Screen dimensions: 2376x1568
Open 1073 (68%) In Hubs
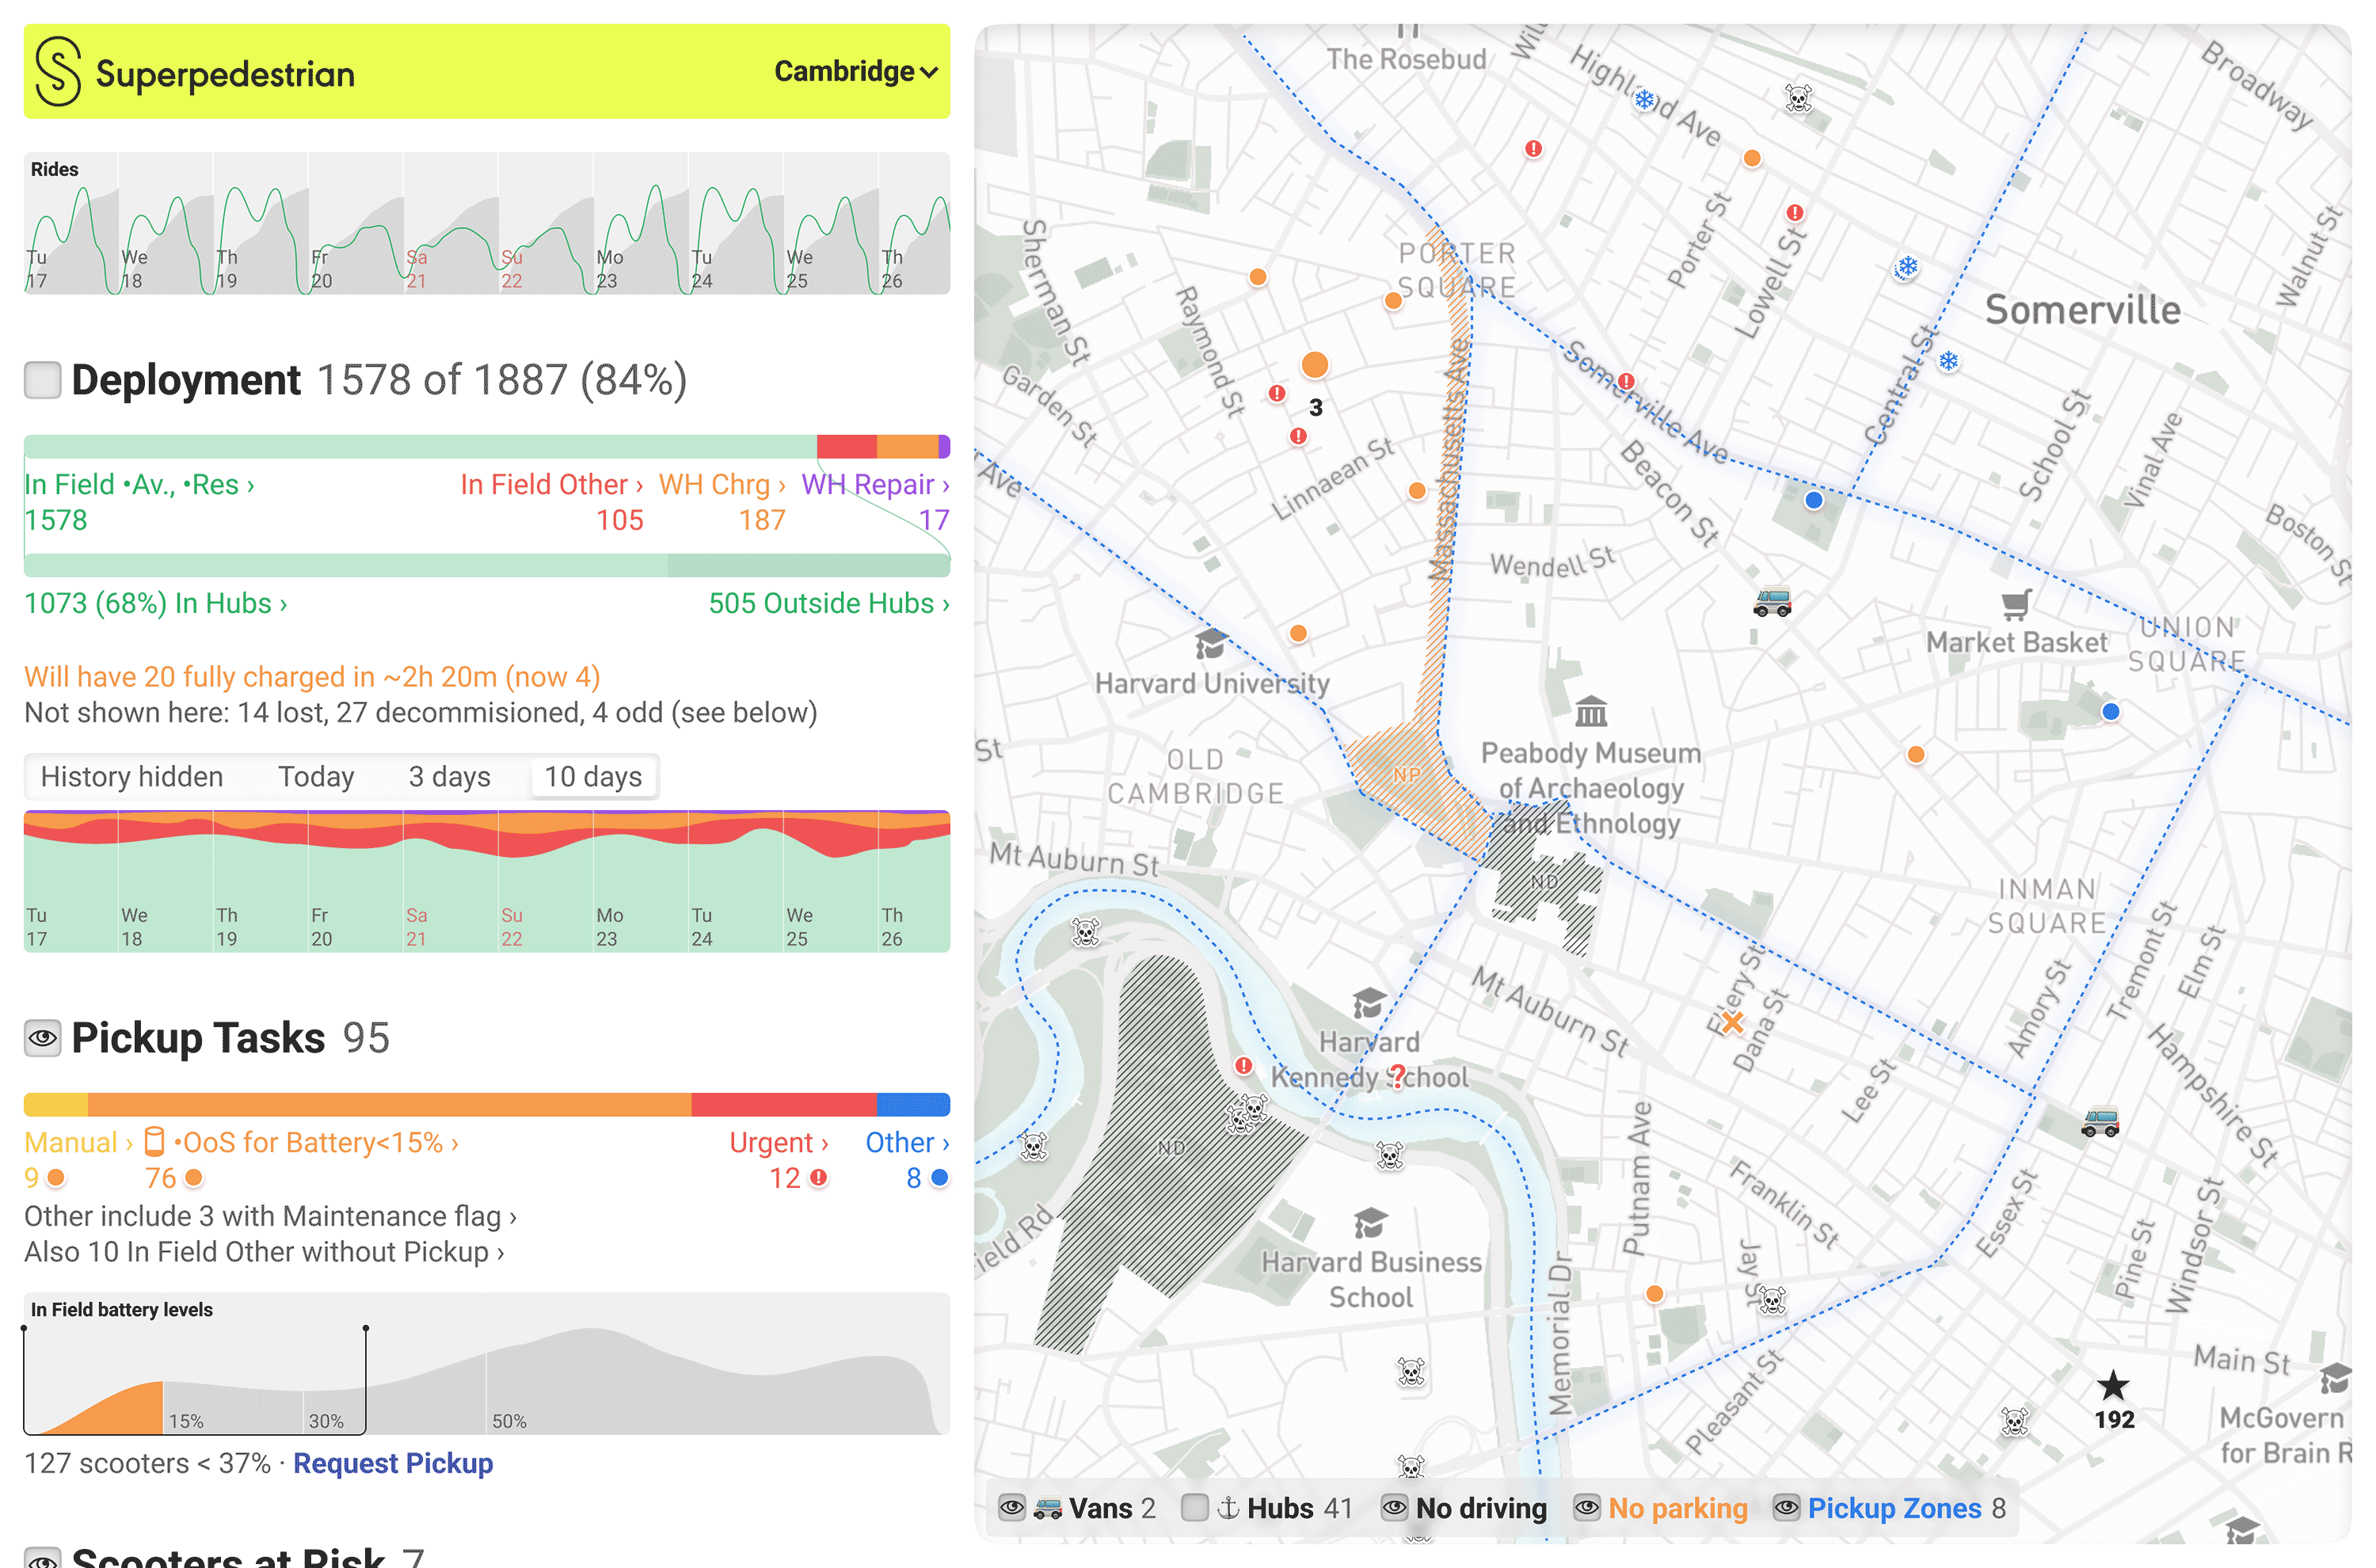156,603
